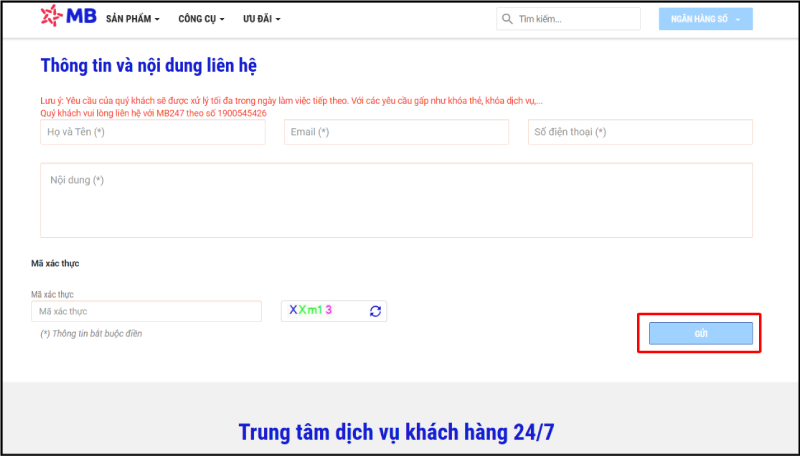800x456 pixels.
Task: Expand the SẢN PHẨM menu
Action: click(132, 19)
